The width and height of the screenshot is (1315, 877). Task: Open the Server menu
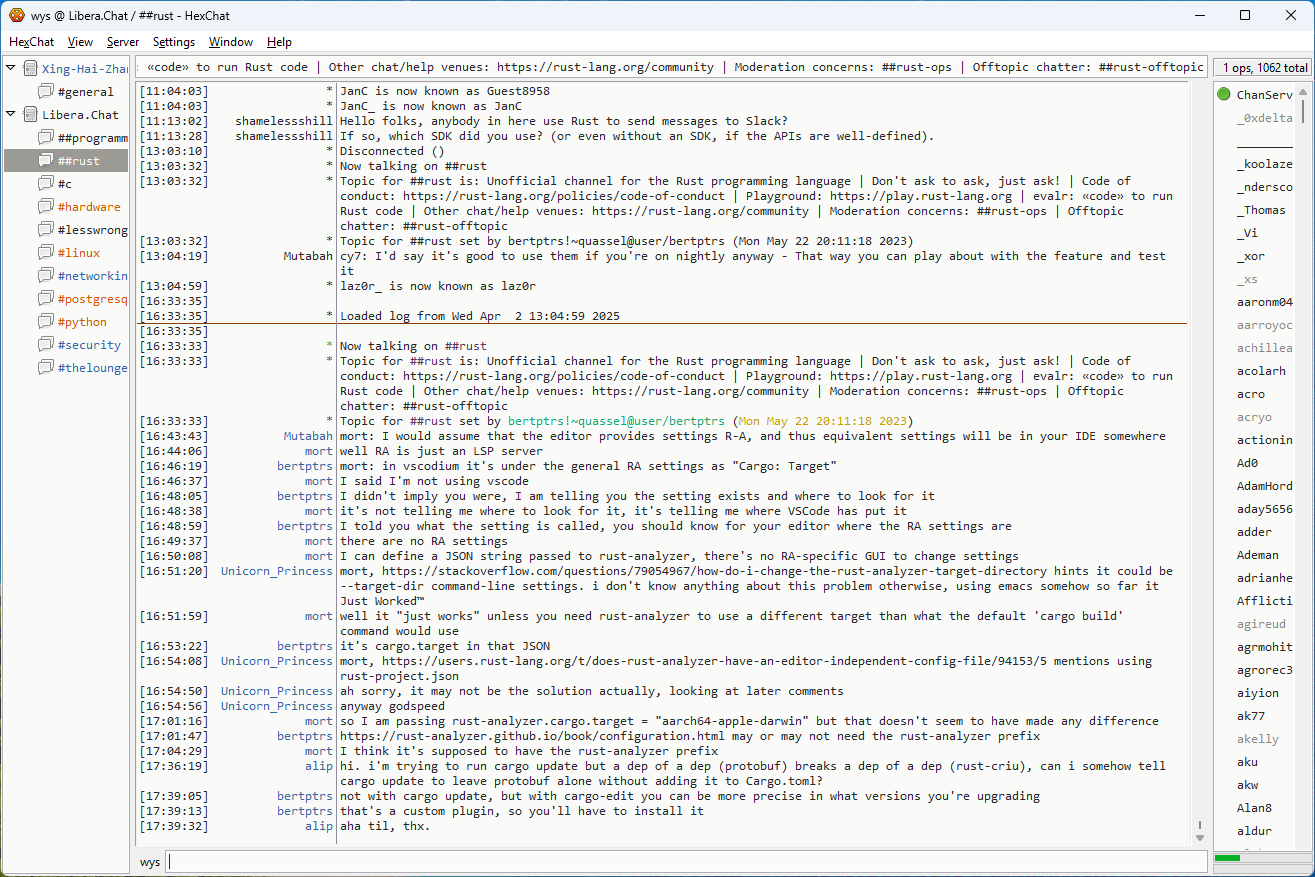coord(123,42)
